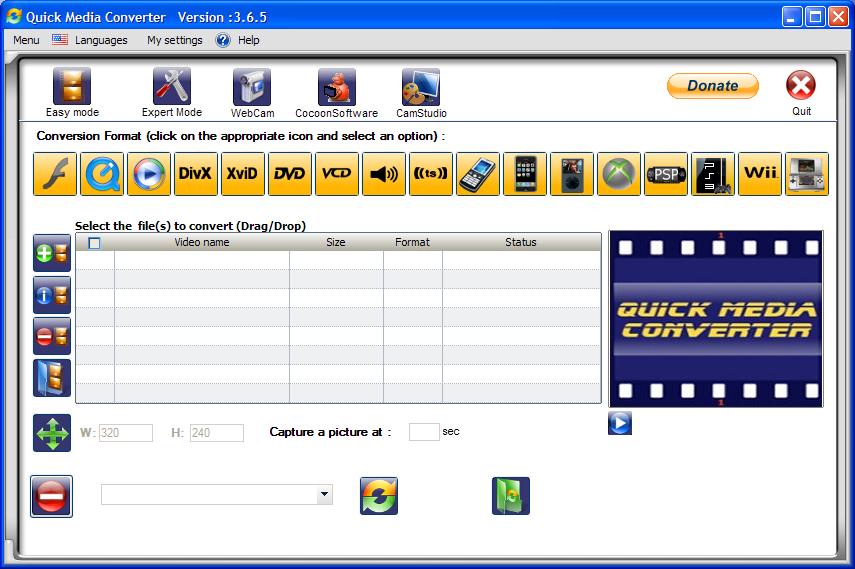This screenshot has height=569, width=855.
Task: Open output folder green icon
Action: [x=511, y=496]
